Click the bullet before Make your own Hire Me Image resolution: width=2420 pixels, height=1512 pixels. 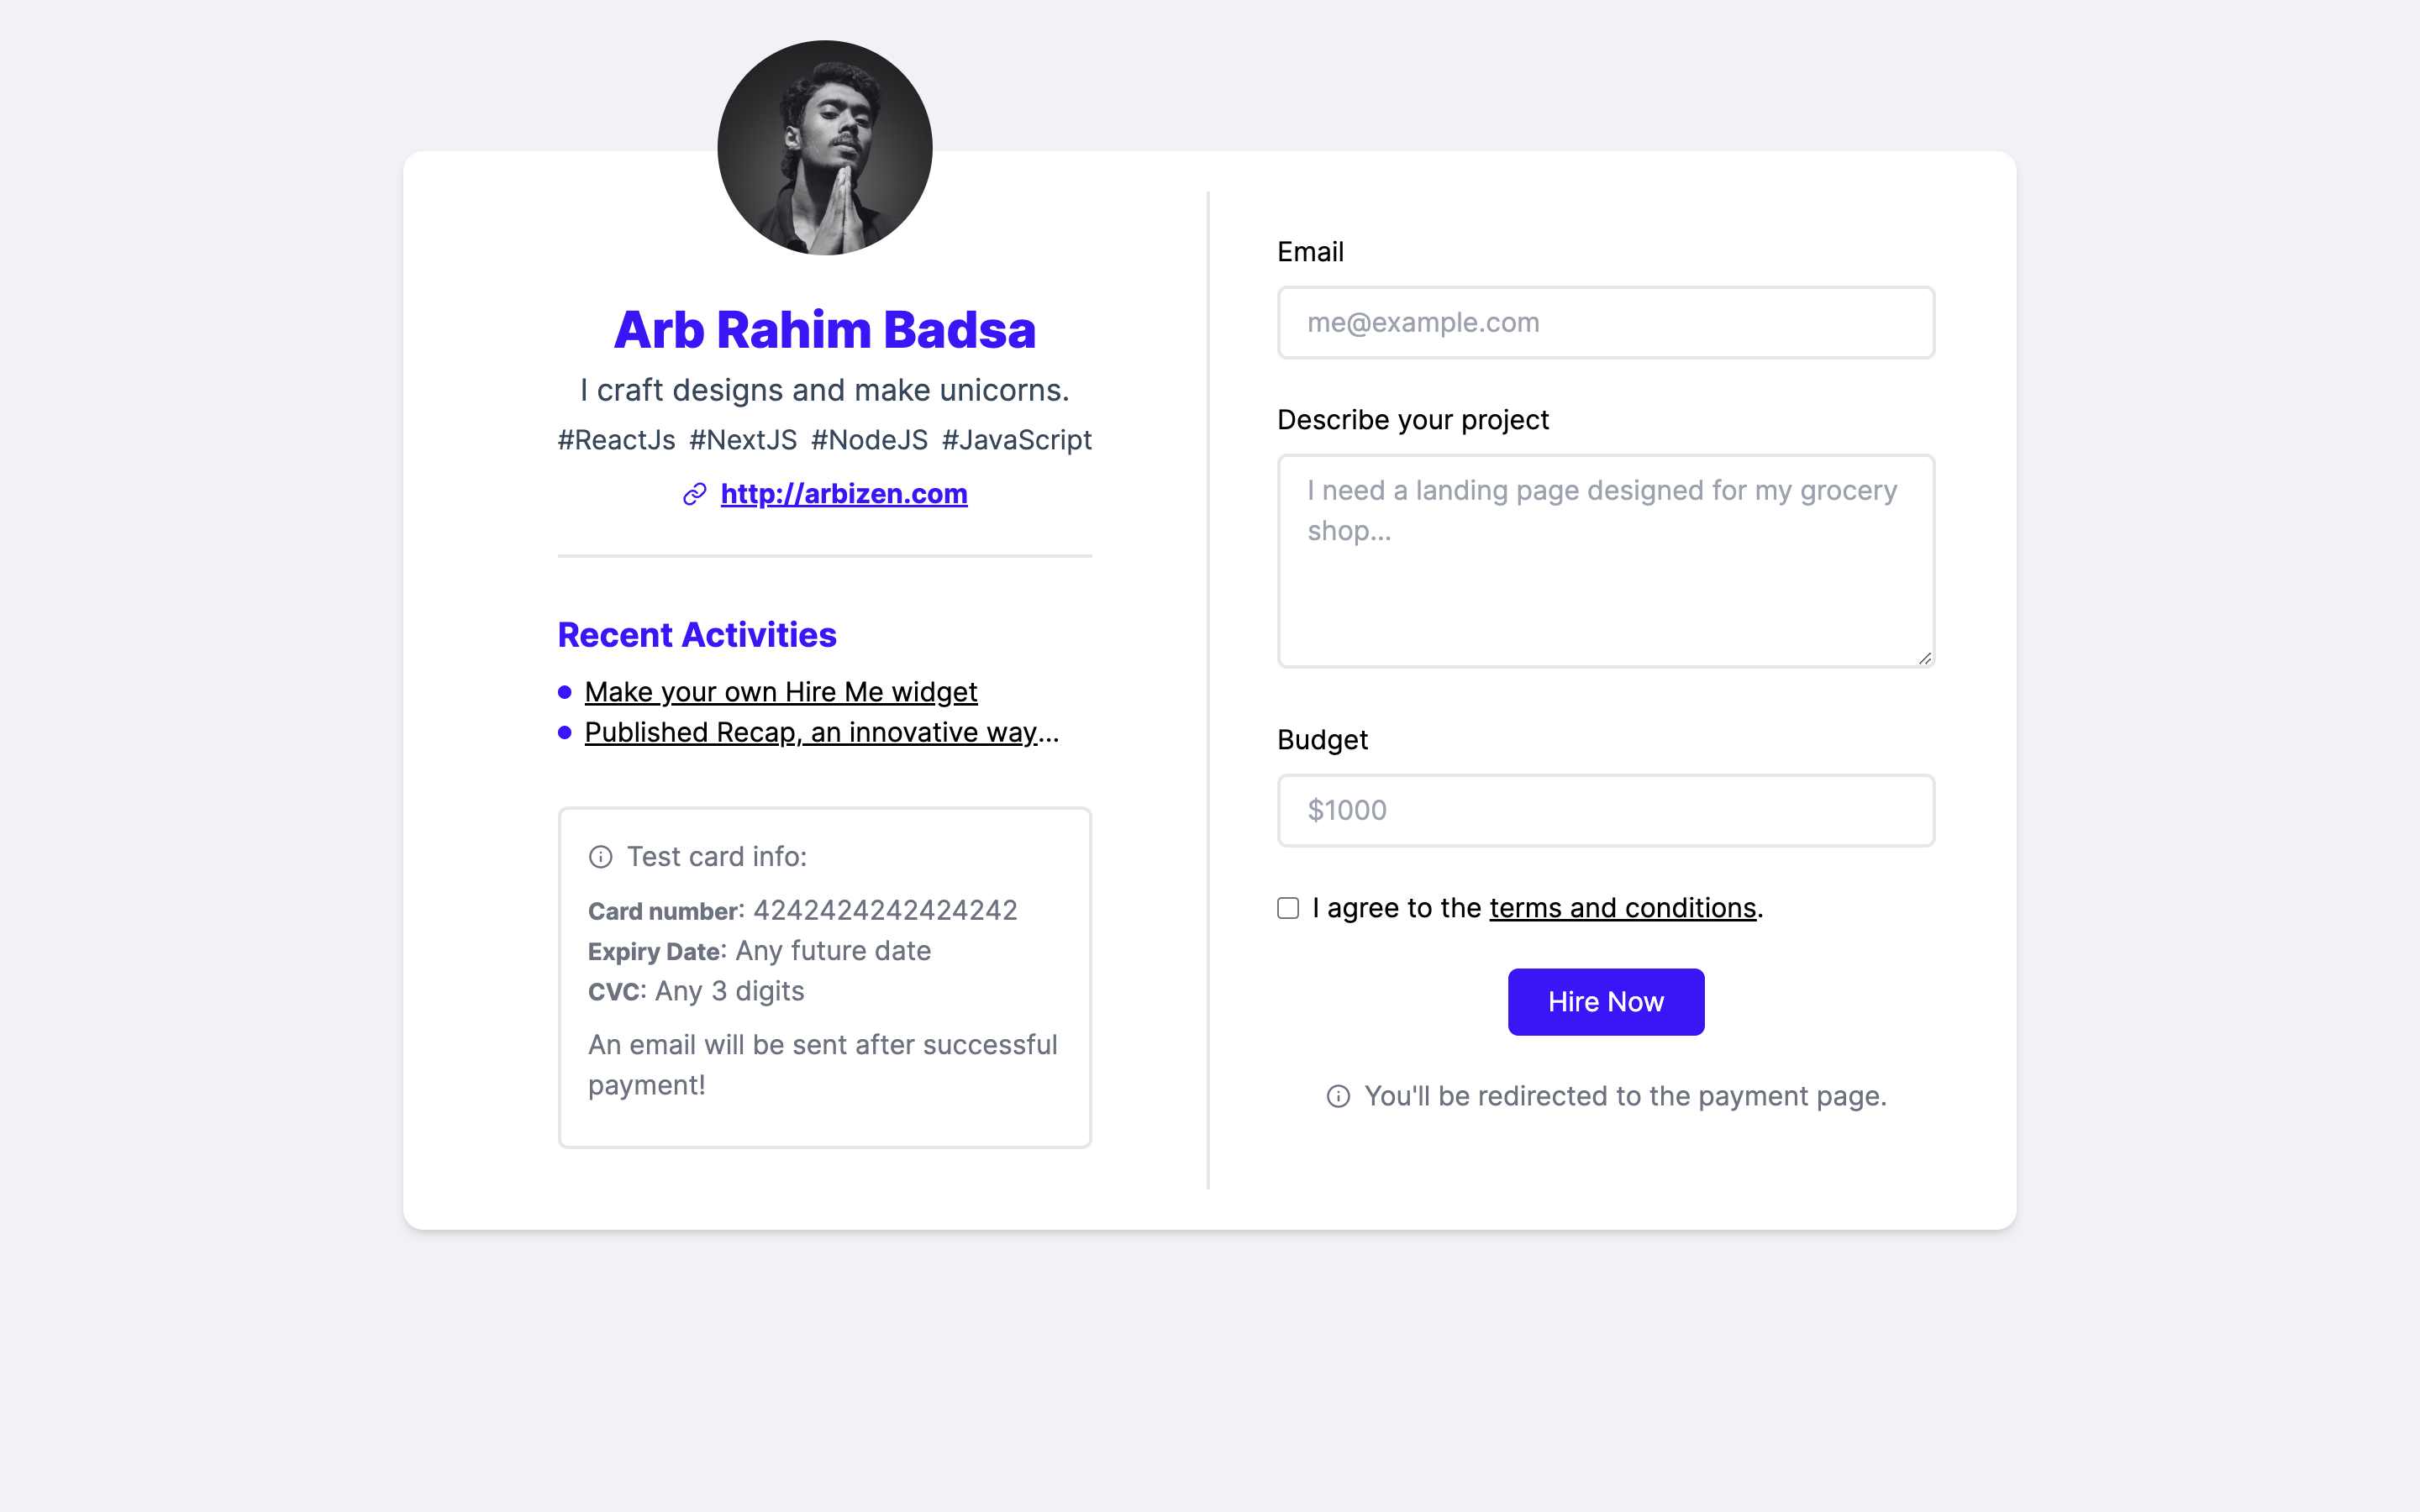[x=565, y=692]
